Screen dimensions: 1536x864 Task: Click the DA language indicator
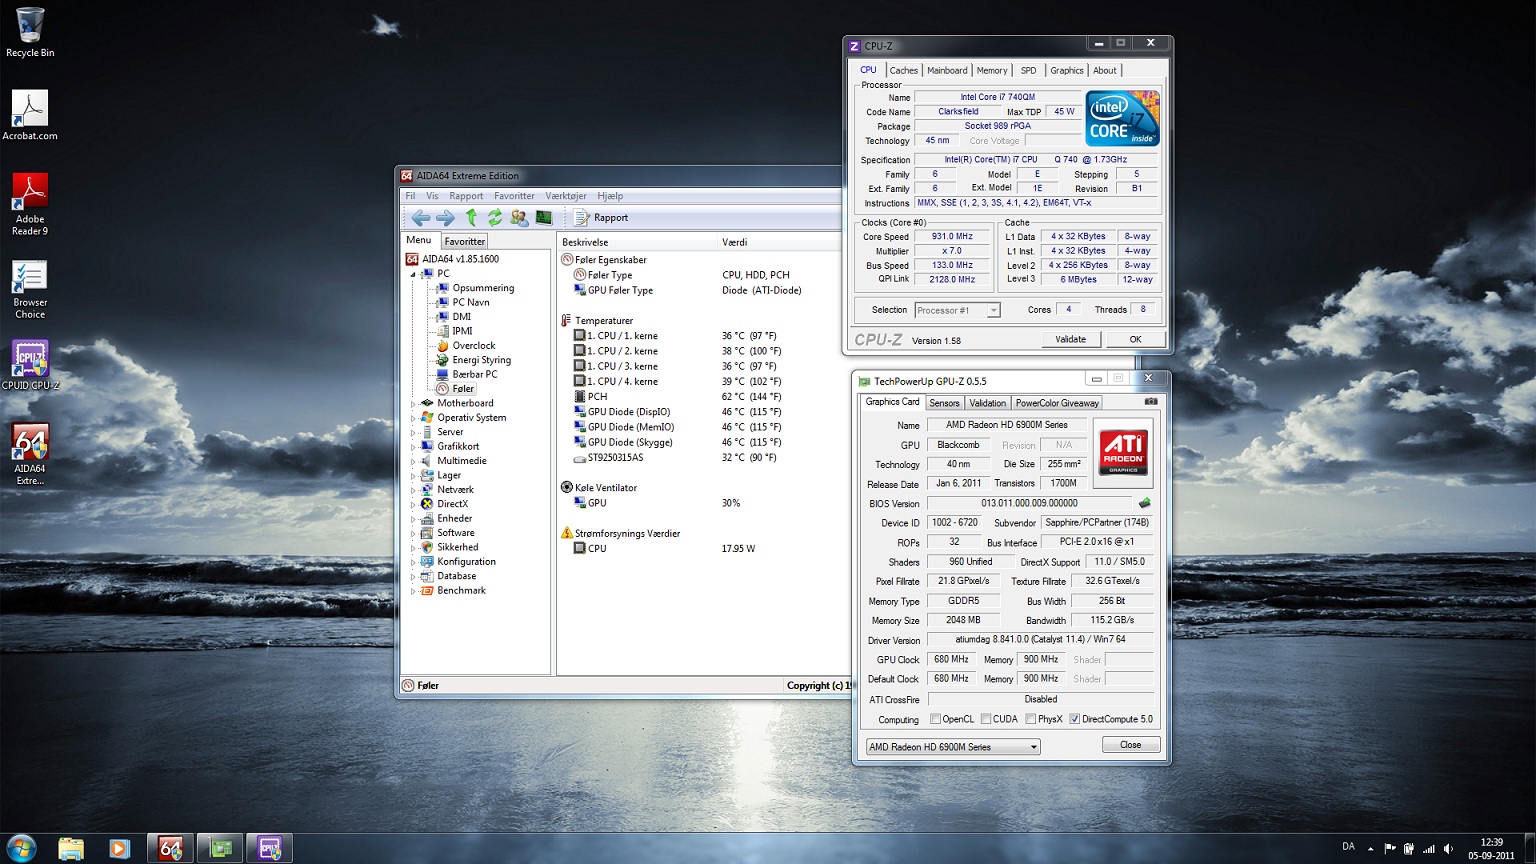click(1348, 847)
